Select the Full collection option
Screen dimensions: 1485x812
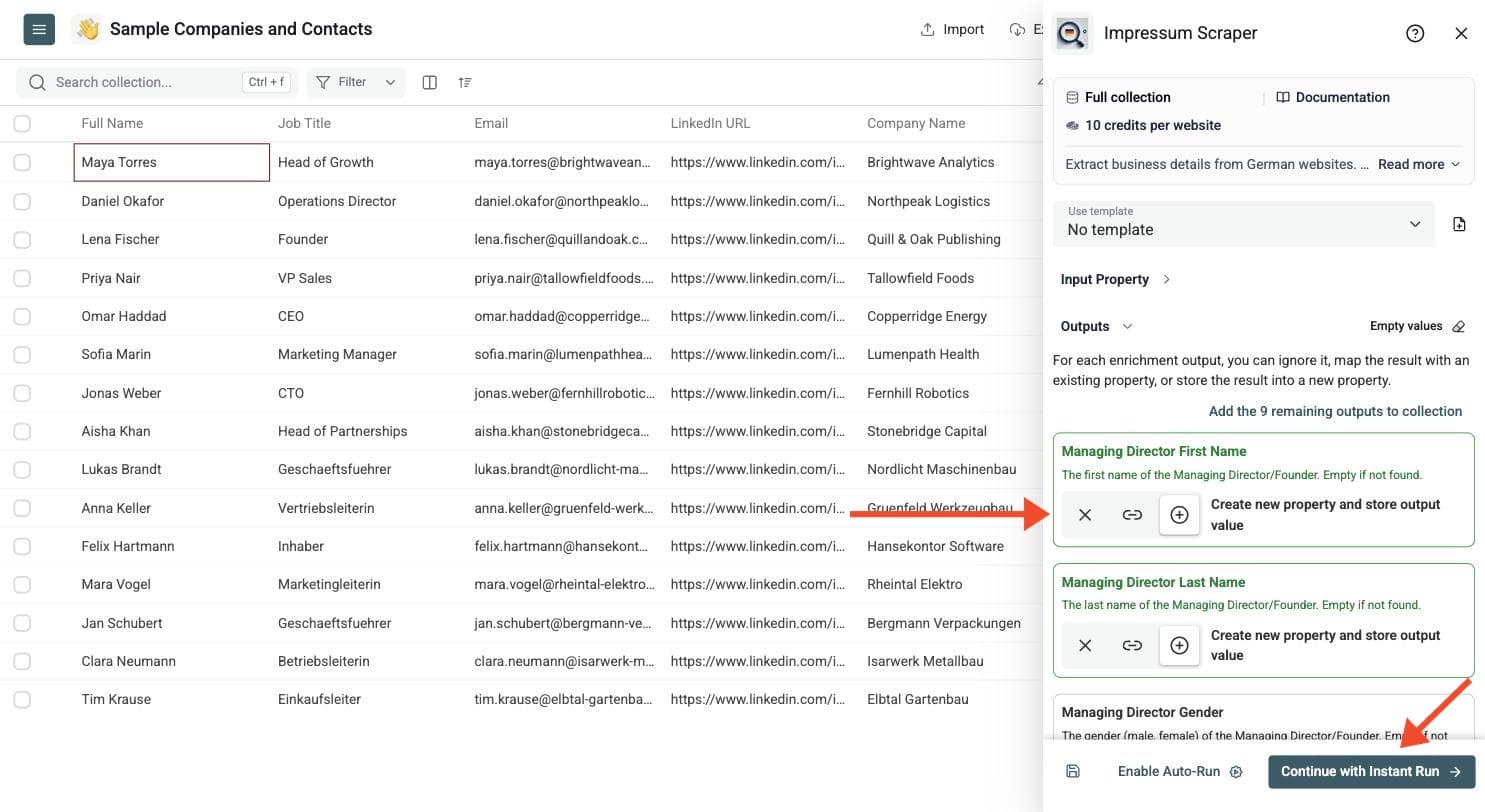tap(1118, 97)
